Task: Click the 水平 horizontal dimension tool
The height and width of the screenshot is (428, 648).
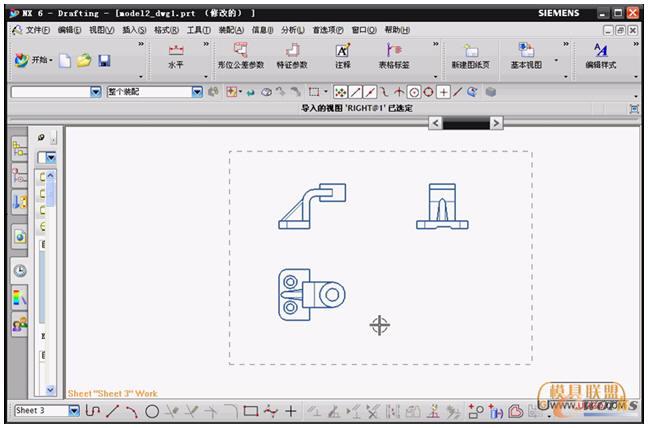Action: (175, 56)
